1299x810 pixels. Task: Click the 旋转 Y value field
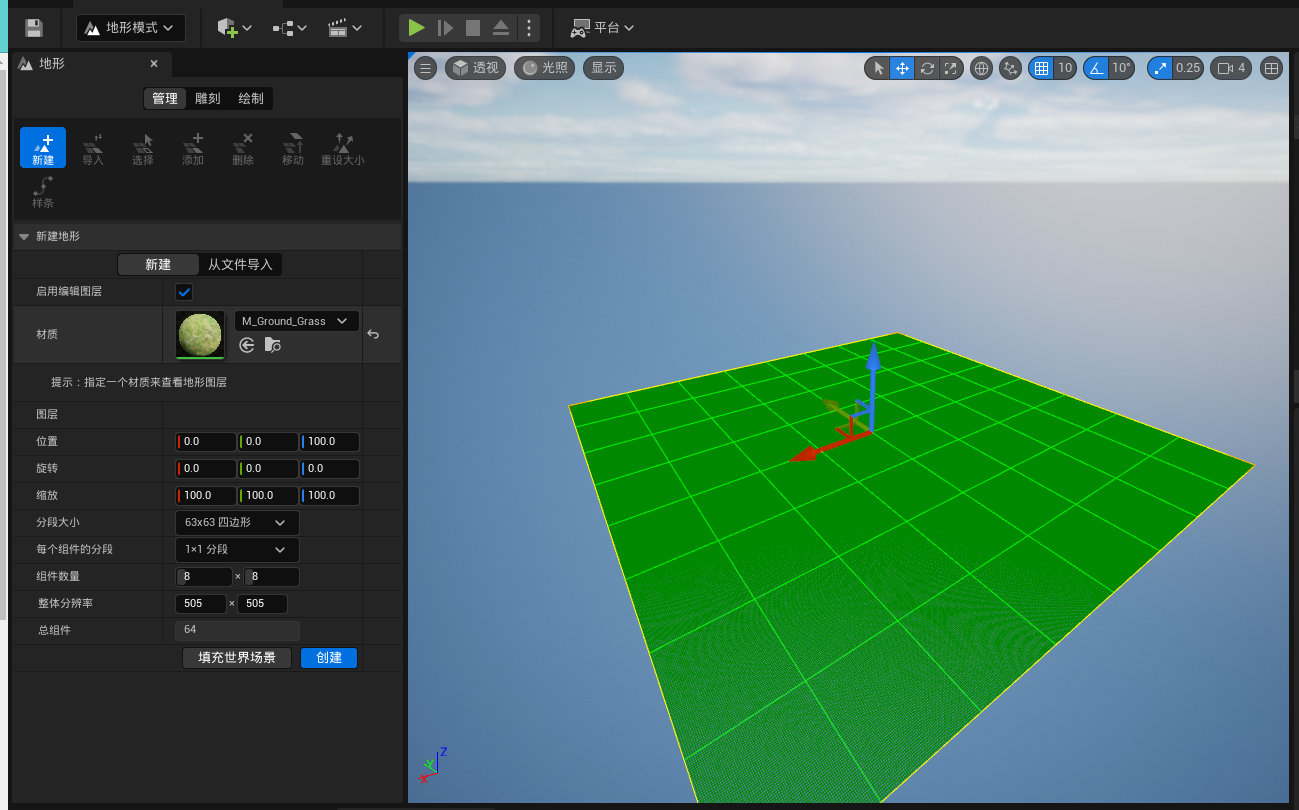(268, 468)
